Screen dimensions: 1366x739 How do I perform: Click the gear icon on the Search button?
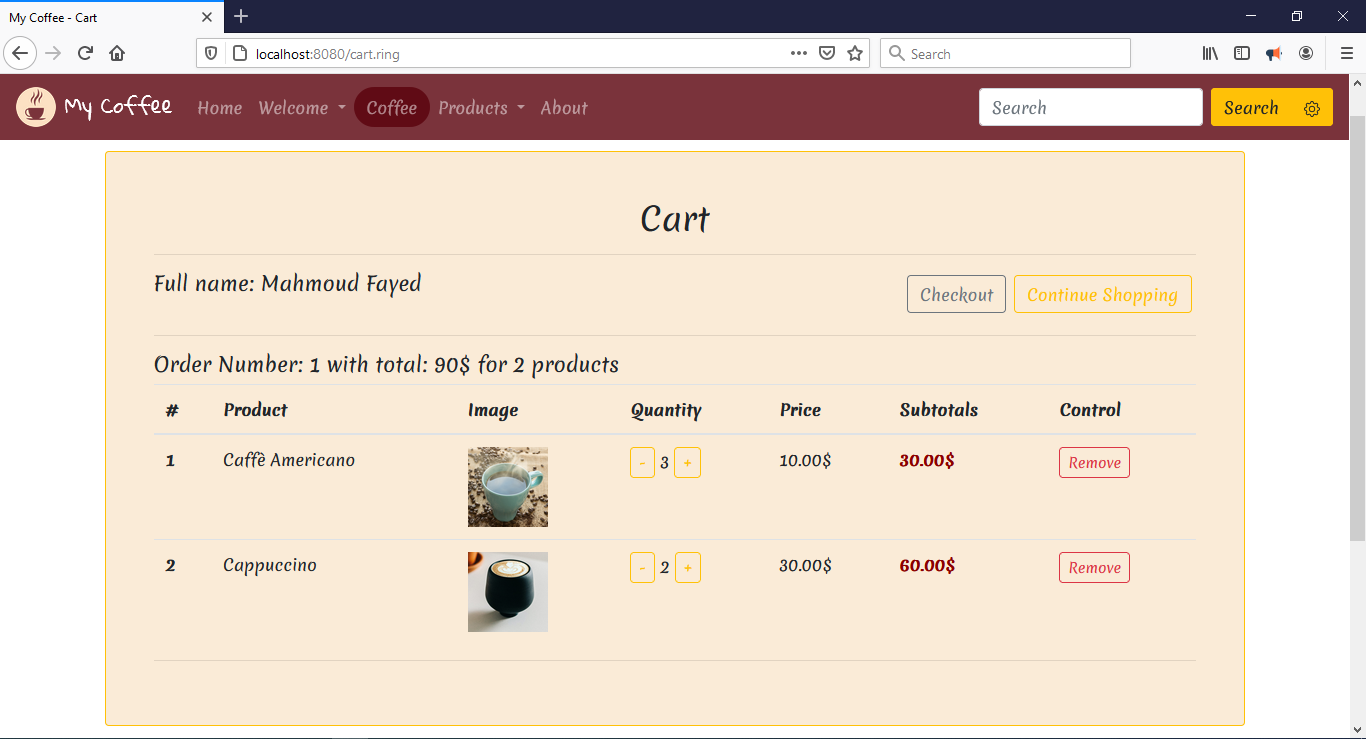tap(1311, 107)
